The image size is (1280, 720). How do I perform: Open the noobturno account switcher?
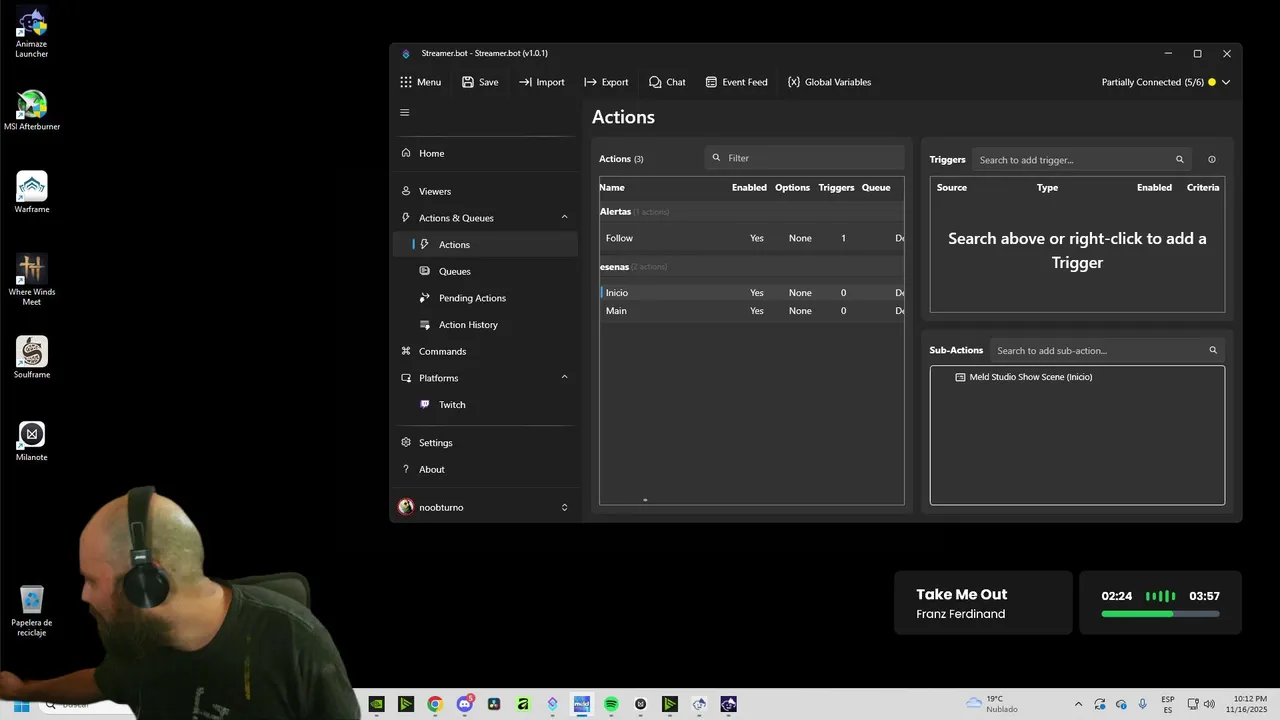click(x=484, y=507)
